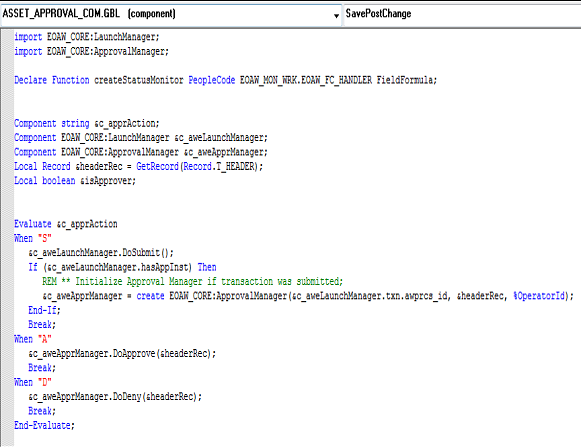Click '%OperatorId' in the create statement
This screenshot has height=447, width=581.
tap(539, 296)
